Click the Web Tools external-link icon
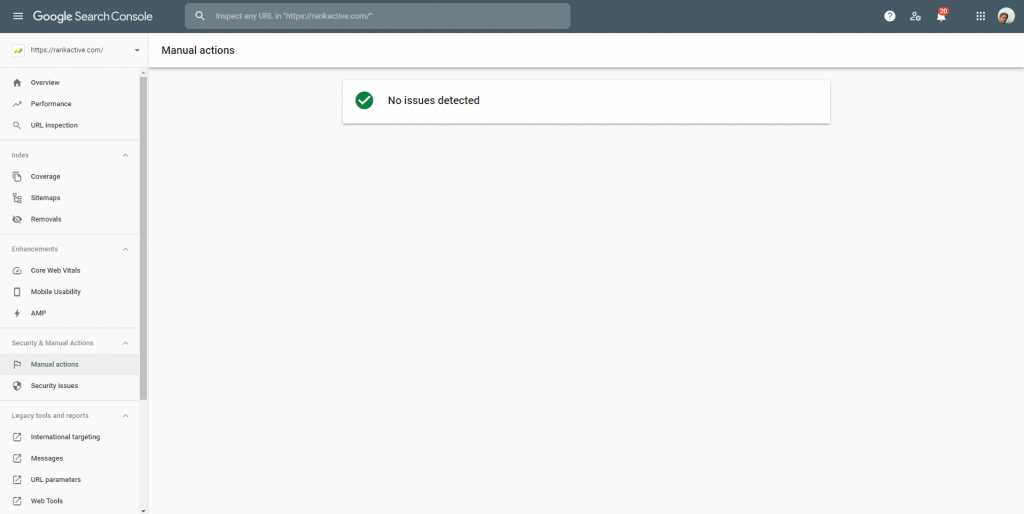The image size is (1024, 514). [17, 502]
